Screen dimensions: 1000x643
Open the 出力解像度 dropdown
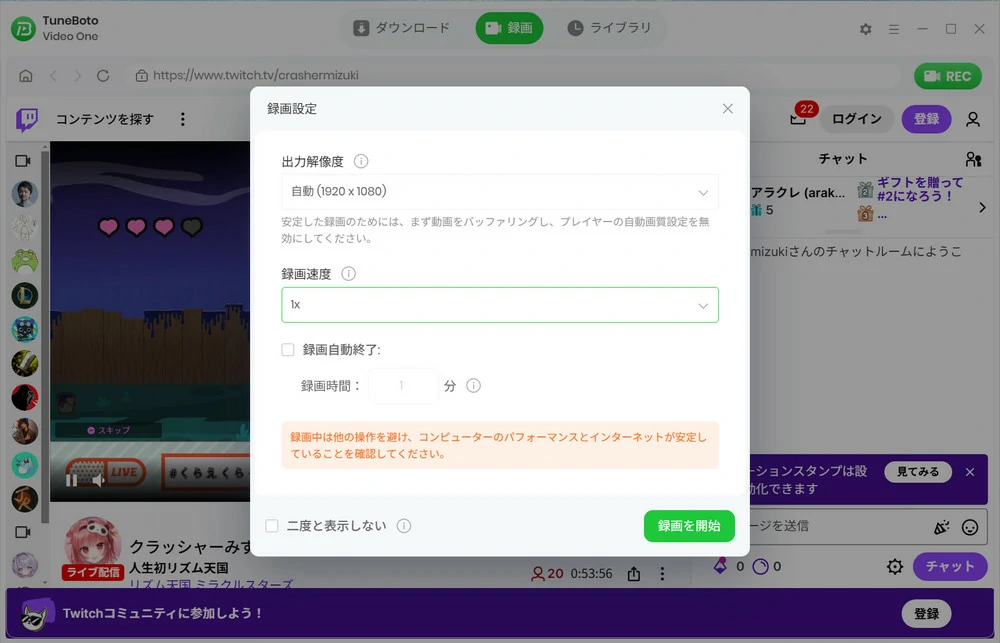click(x=500, y=192)
